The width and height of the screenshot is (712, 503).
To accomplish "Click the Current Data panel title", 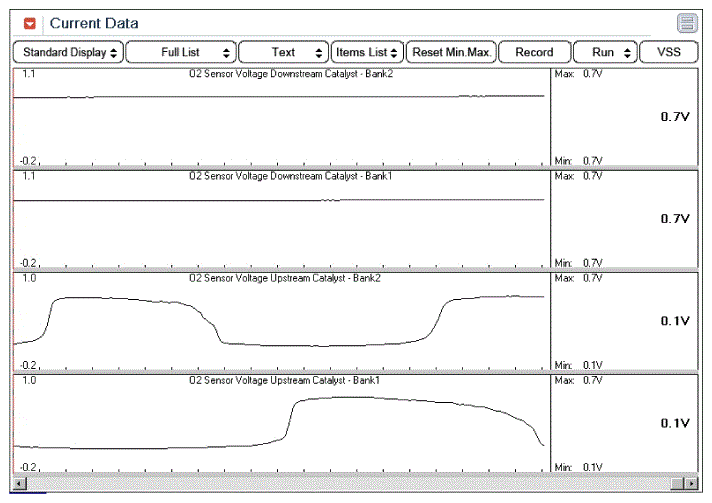I will pyautogui.click(x=94, y=23).
